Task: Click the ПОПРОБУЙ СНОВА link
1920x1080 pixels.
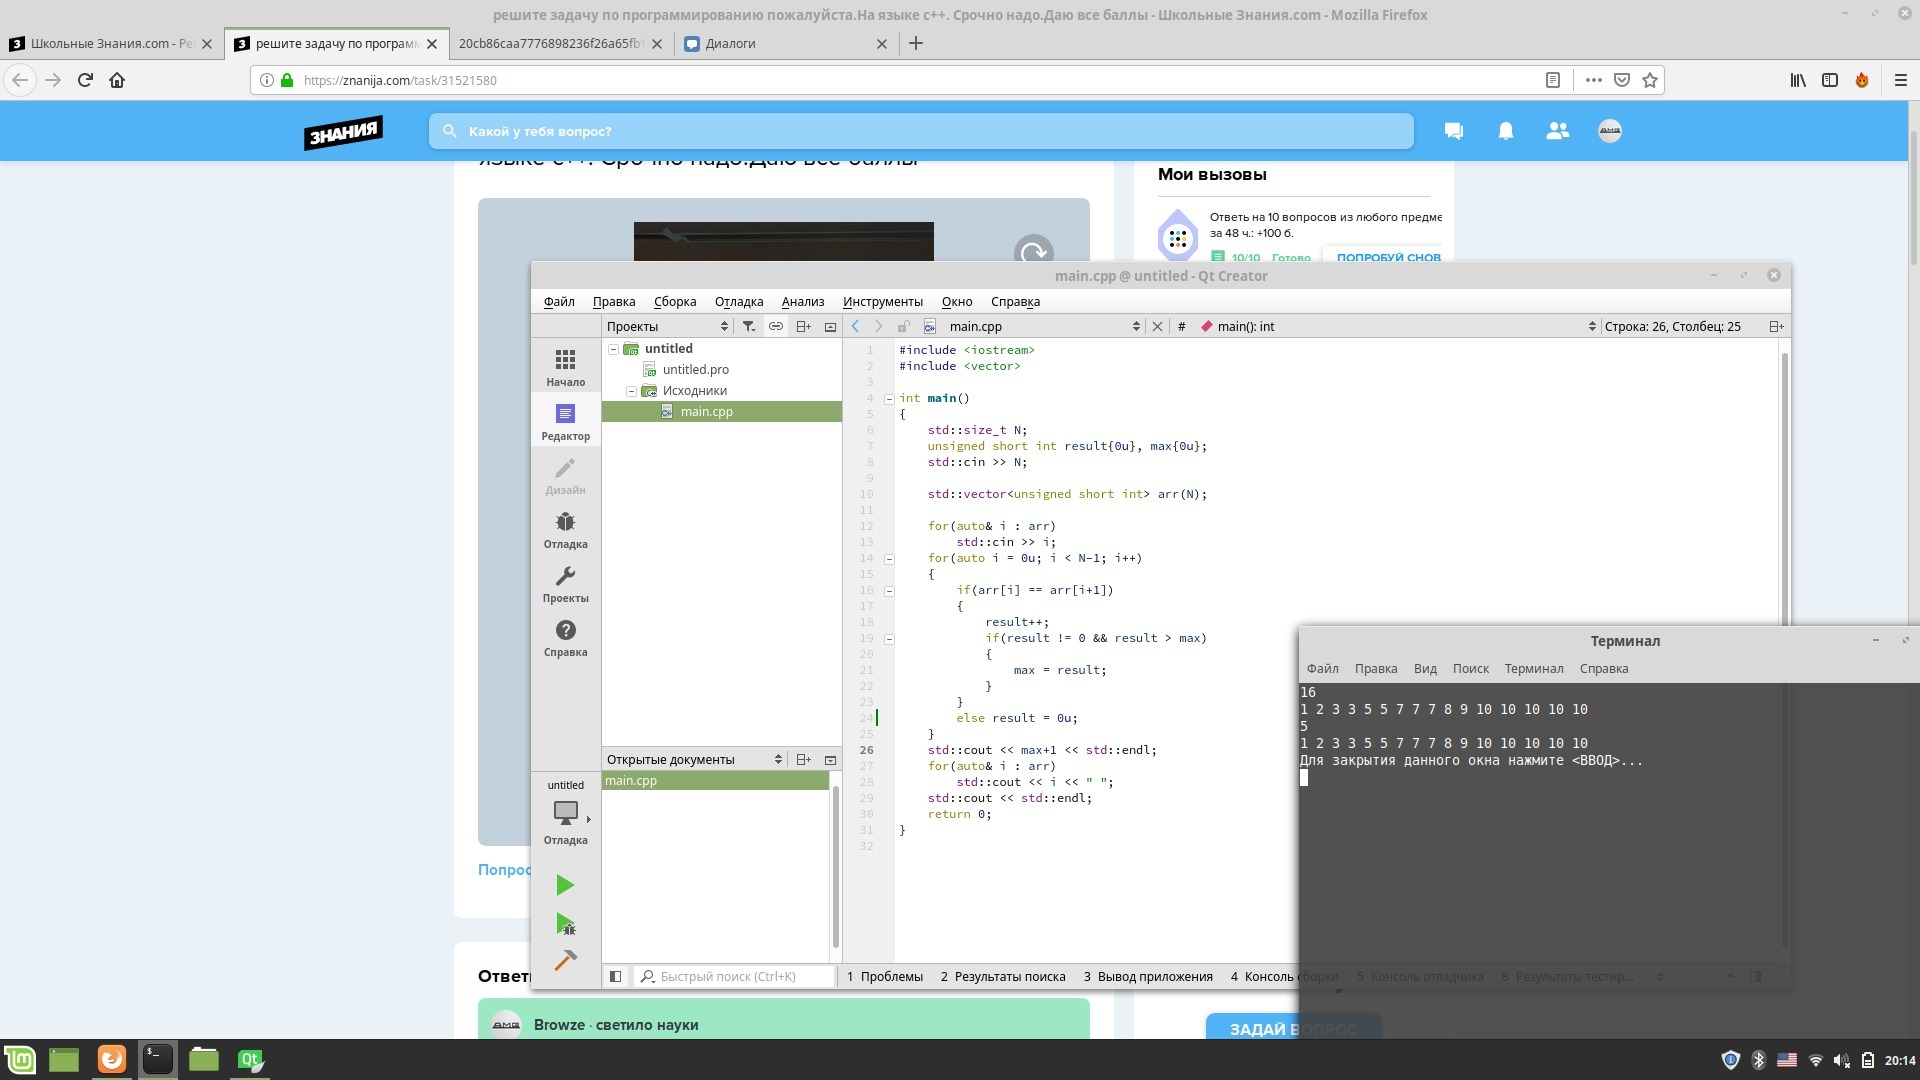Action: [x=1388, y=257]
